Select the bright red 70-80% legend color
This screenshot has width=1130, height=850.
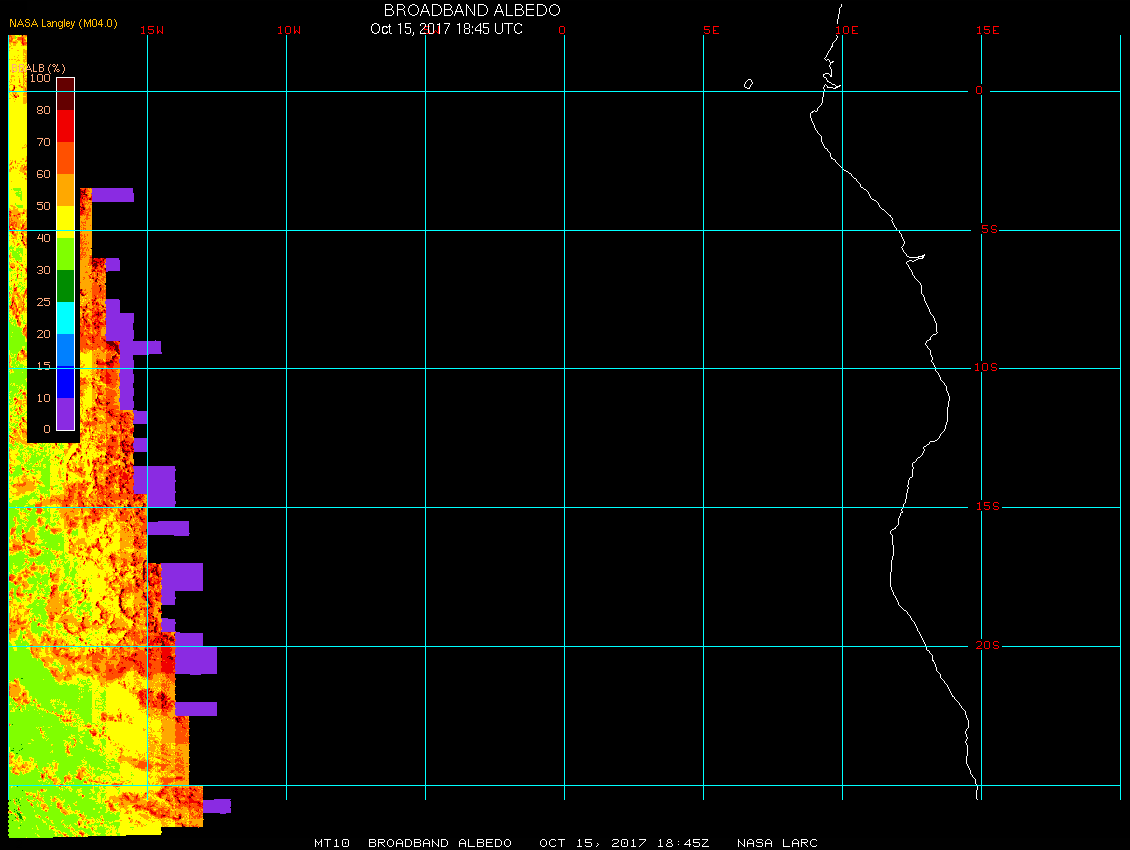[x=65, y=126]
